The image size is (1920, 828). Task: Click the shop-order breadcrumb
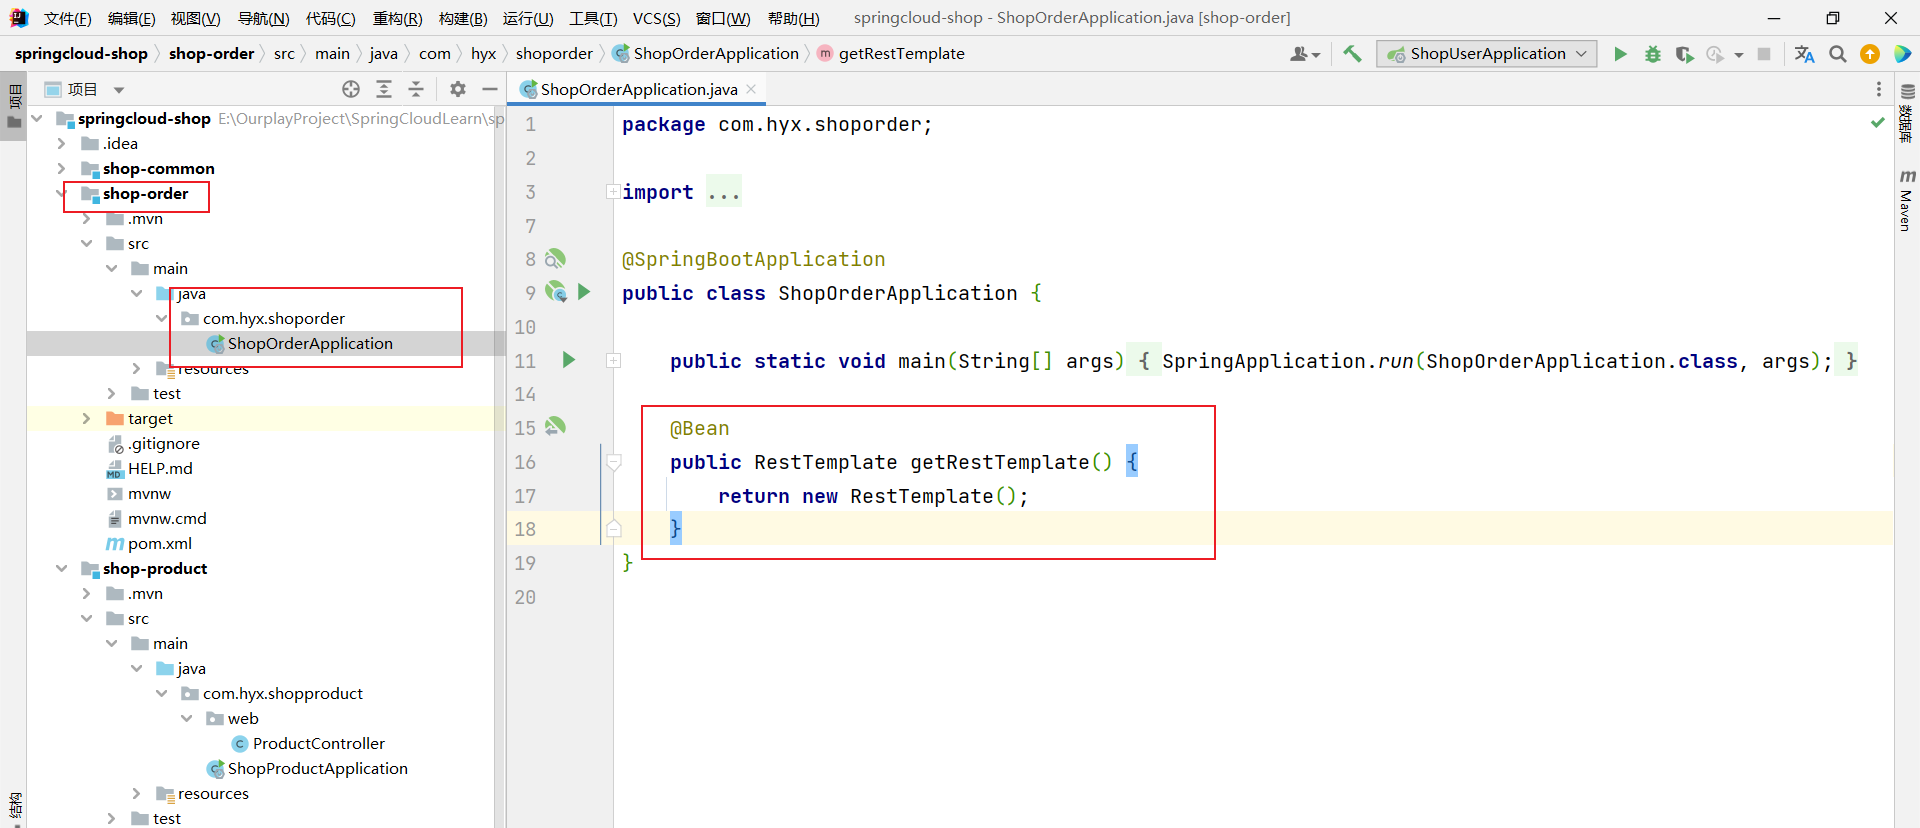click(x=211, y=54)
